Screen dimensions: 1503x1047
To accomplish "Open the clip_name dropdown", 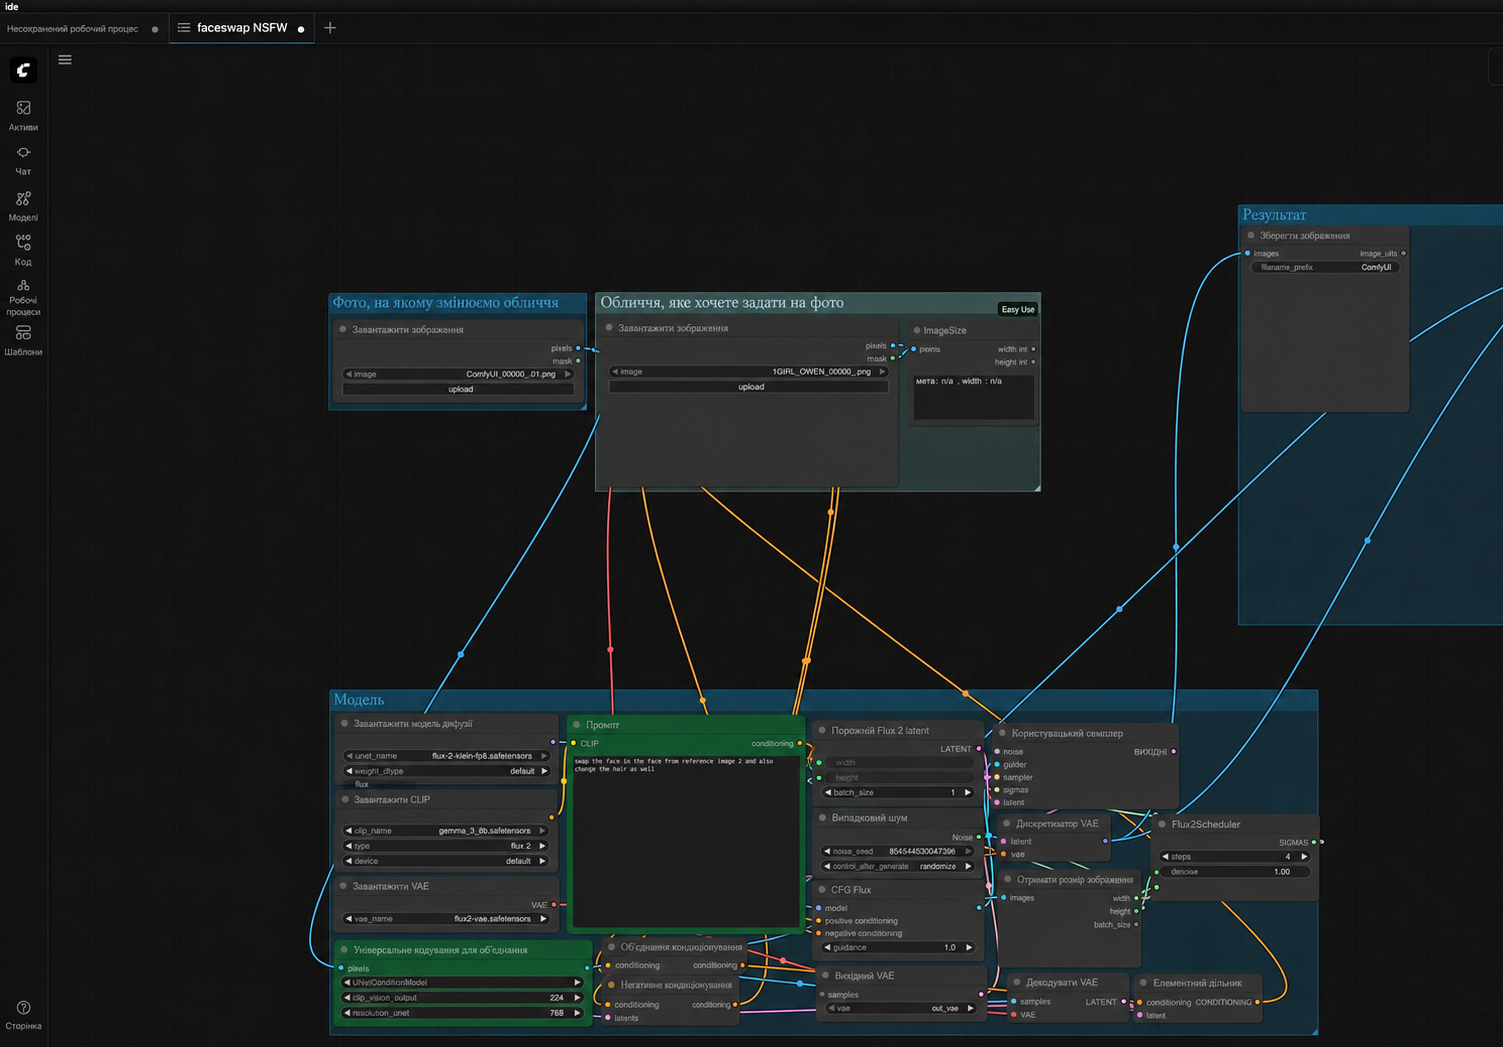I will pyautogui.click(x=446, y=831).
